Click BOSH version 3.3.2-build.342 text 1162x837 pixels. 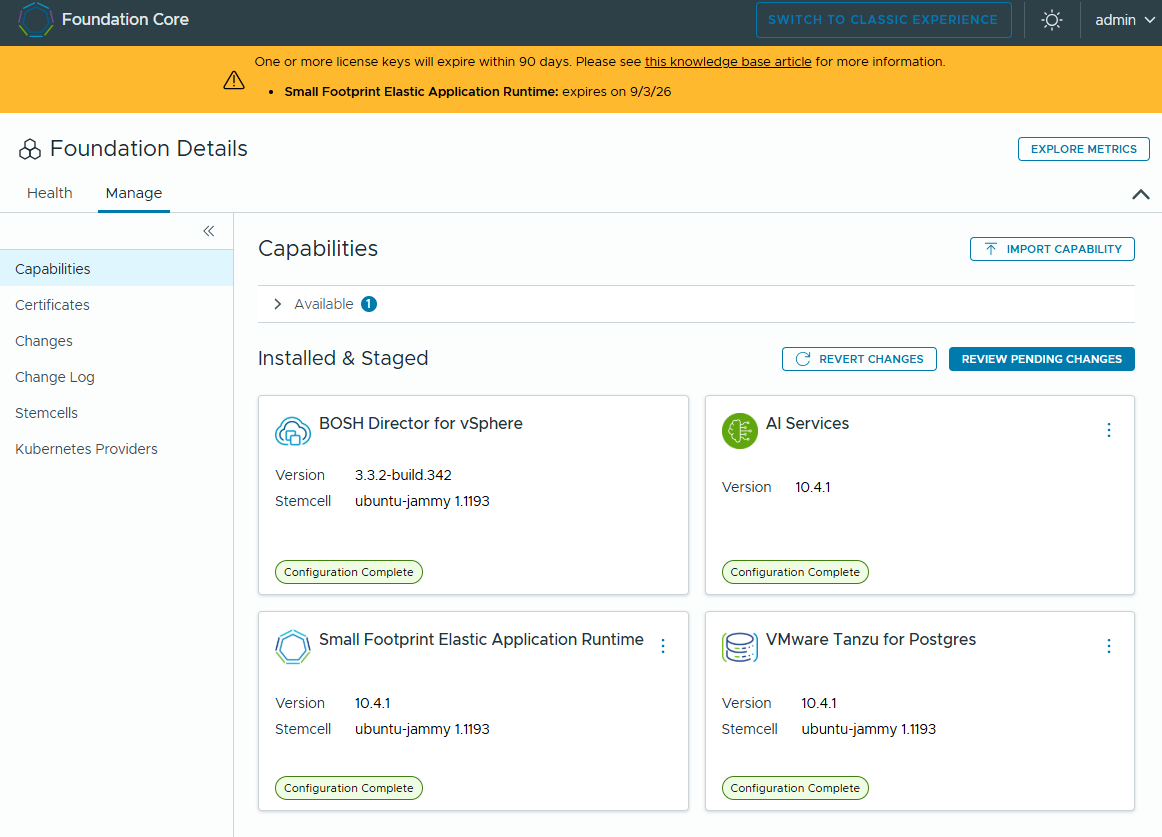click(403, 475)
